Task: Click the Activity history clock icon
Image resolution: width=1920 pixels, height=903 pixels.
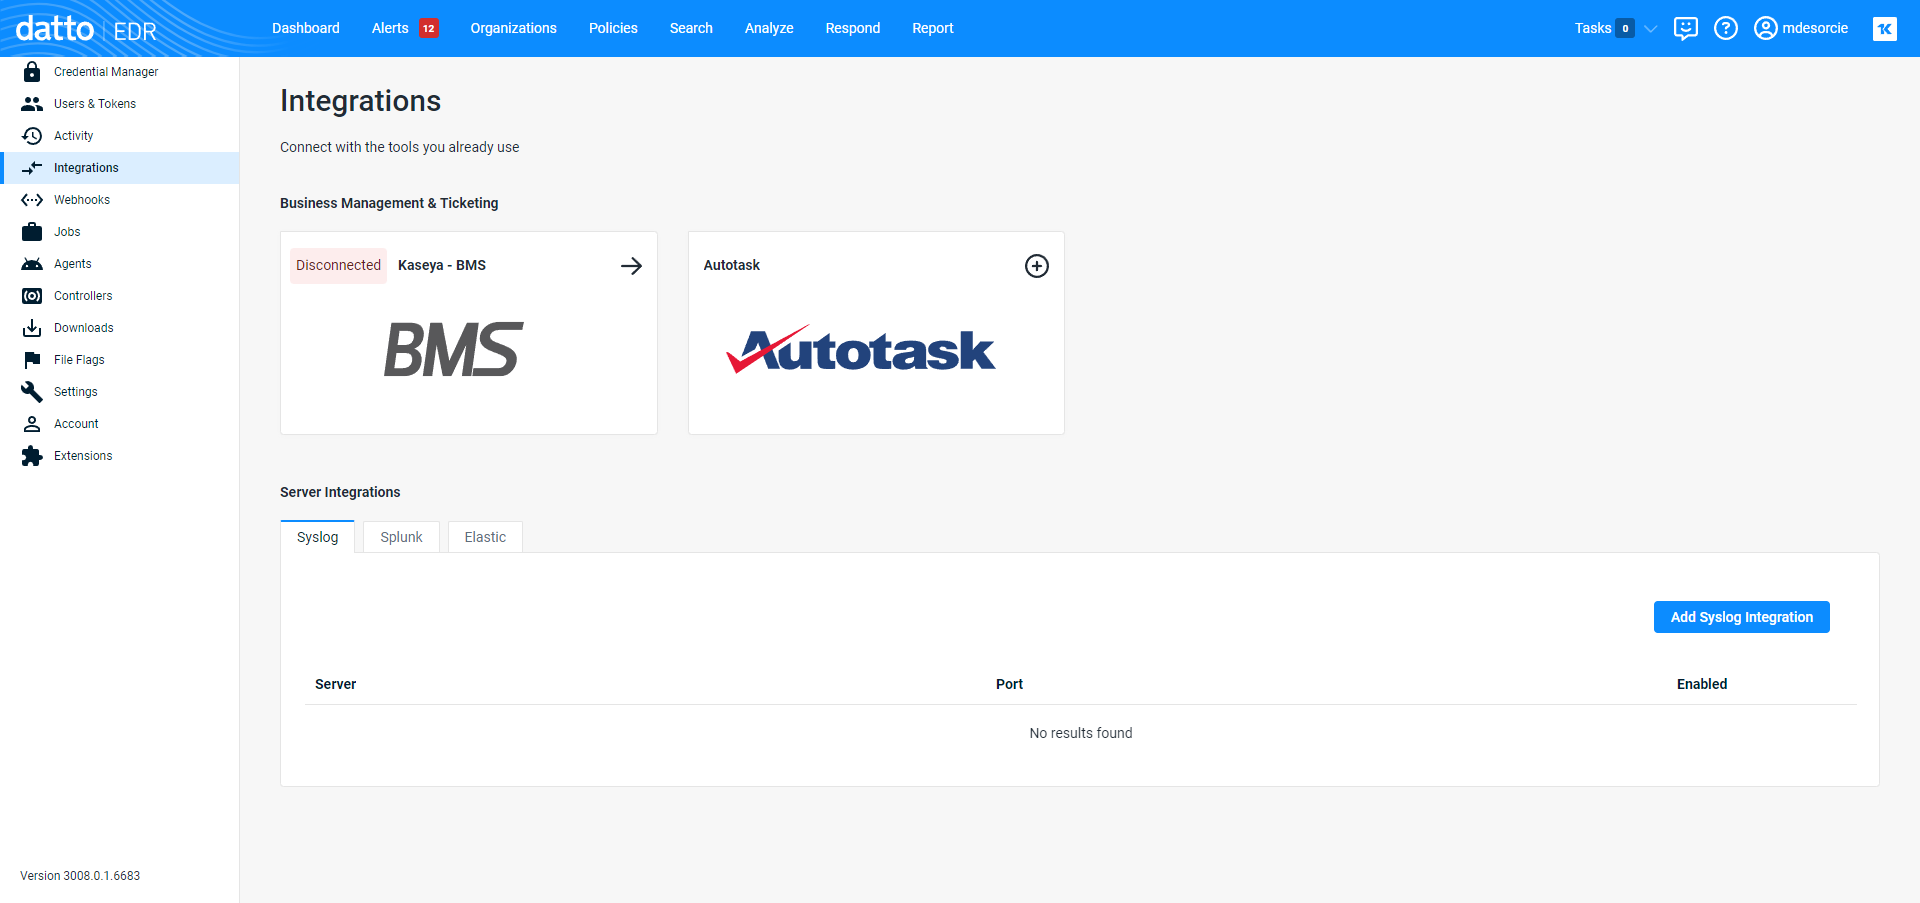Action: pyautogui.click(x=32, y=136)
